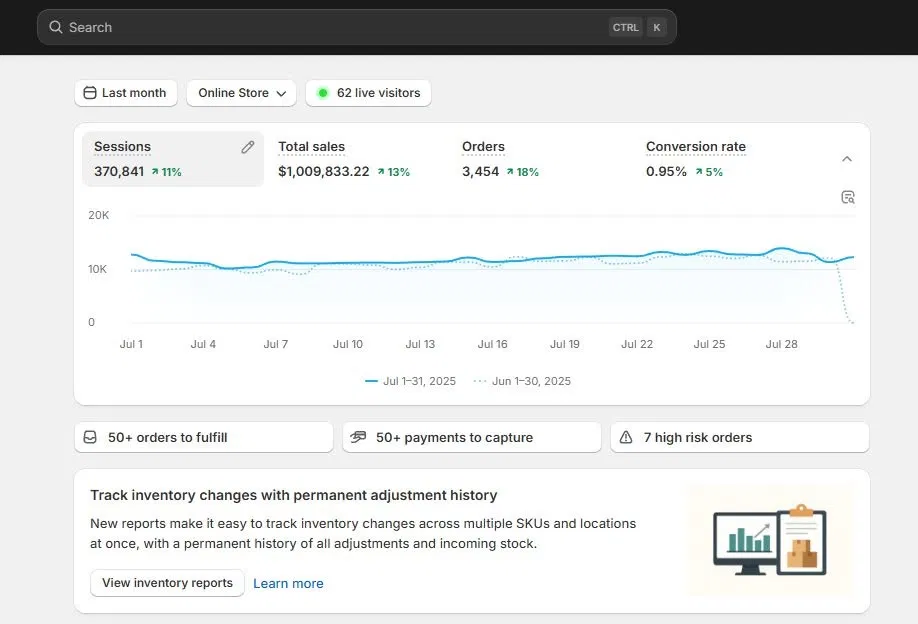Click View inventory reports button
Image resolution: width=918 pixels, height=624 pixels.
pos(167,583)
